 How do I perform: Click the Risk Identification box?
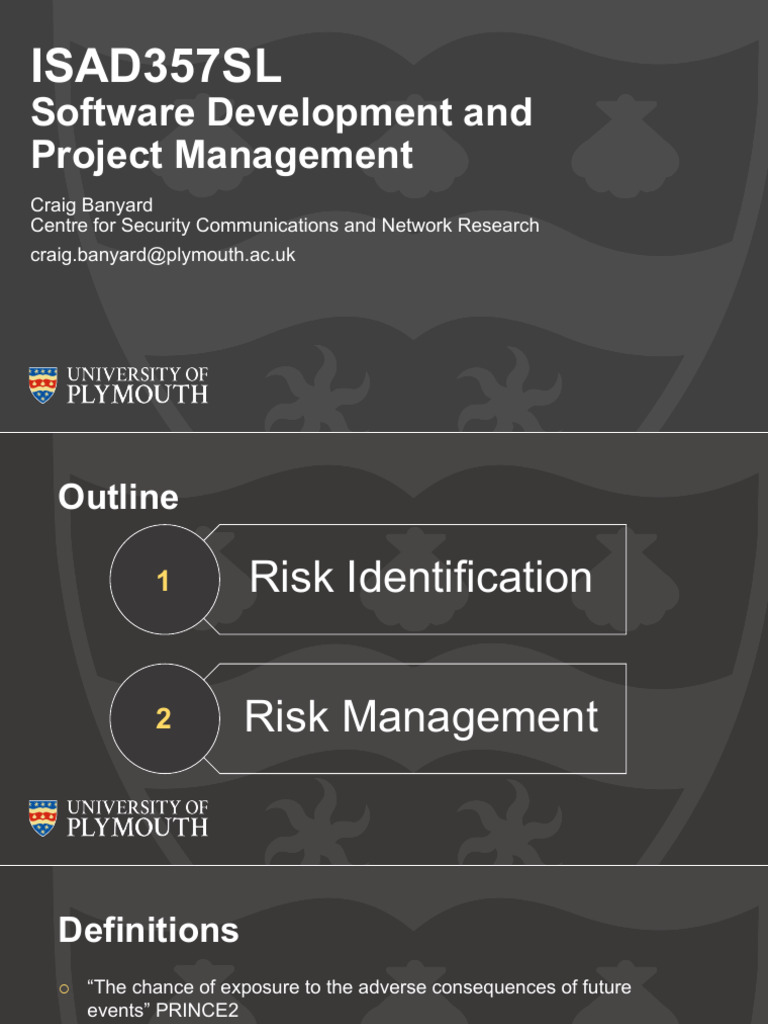coord(421,578)
